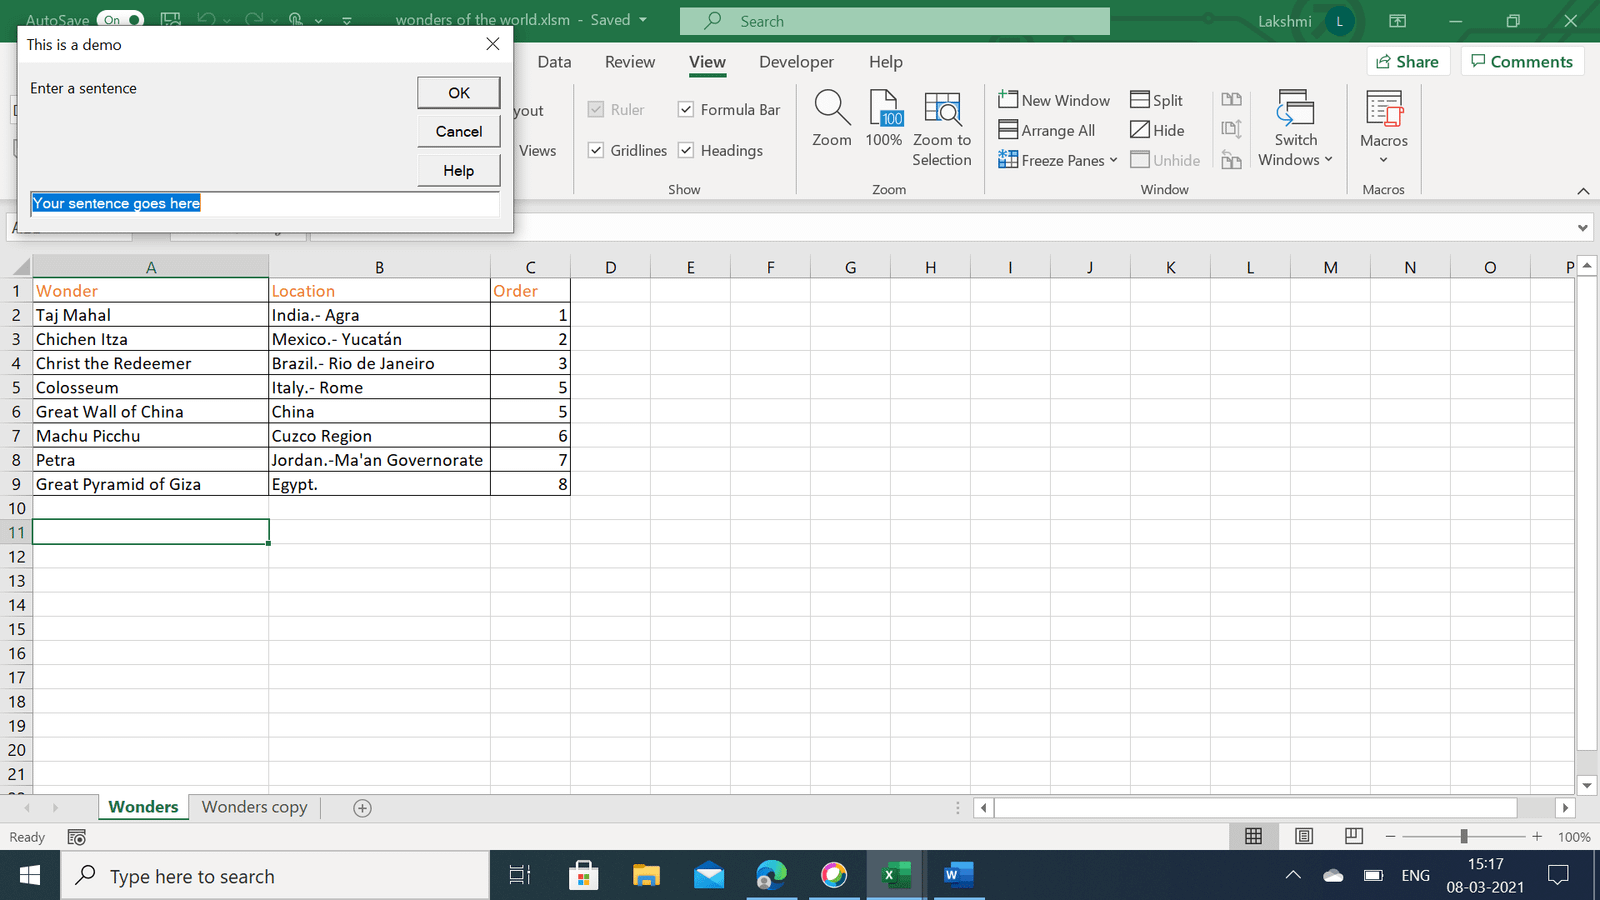Toggle the AutoSave switch

[x=121, y=20]
